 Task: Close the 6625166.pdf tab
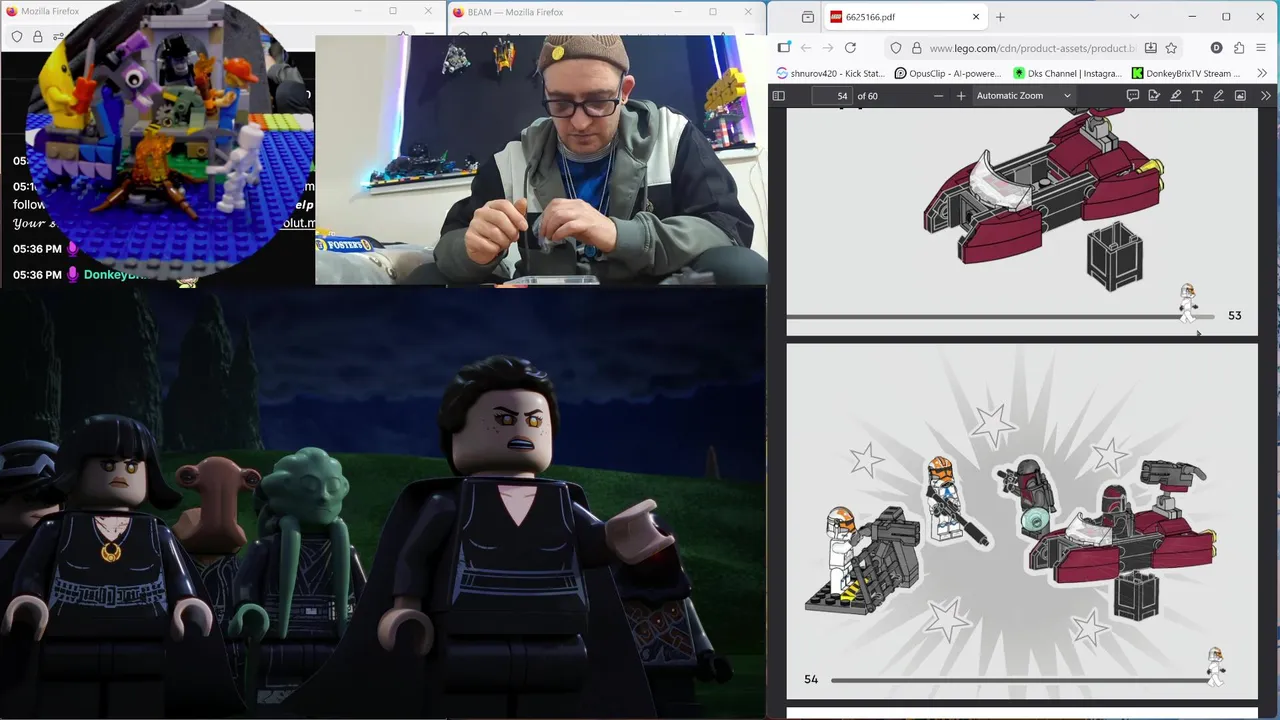[976, 17]
